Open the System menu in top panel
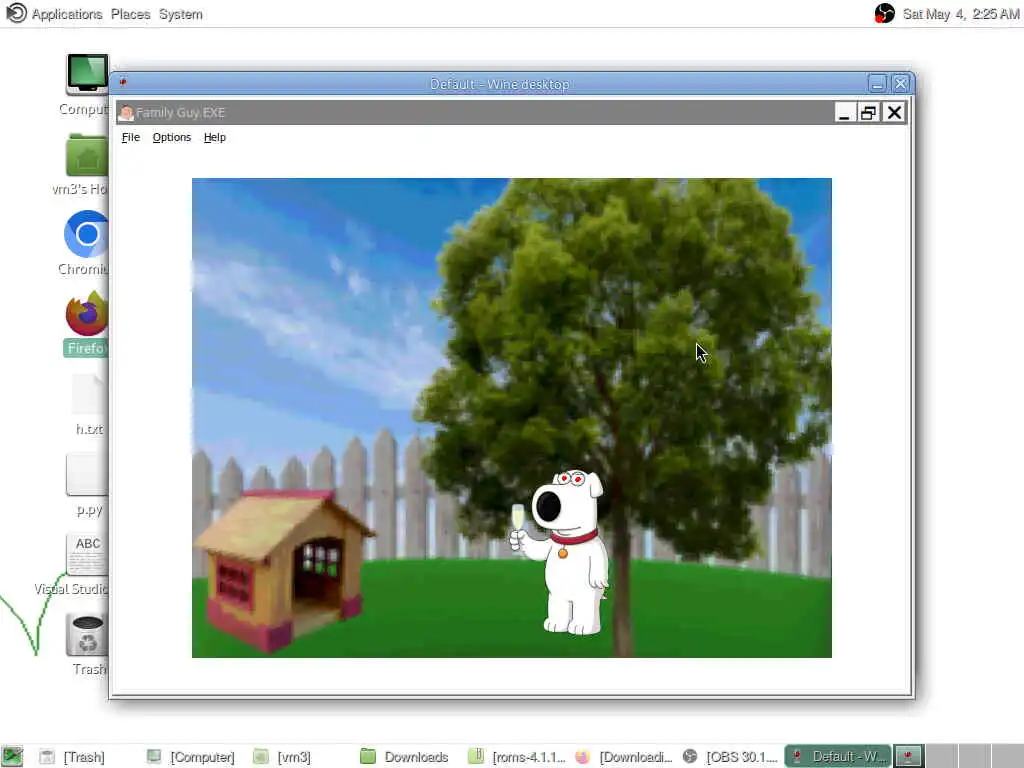Image resolution: width=1024 pixels, height=768 pixels. coord(181,14)
